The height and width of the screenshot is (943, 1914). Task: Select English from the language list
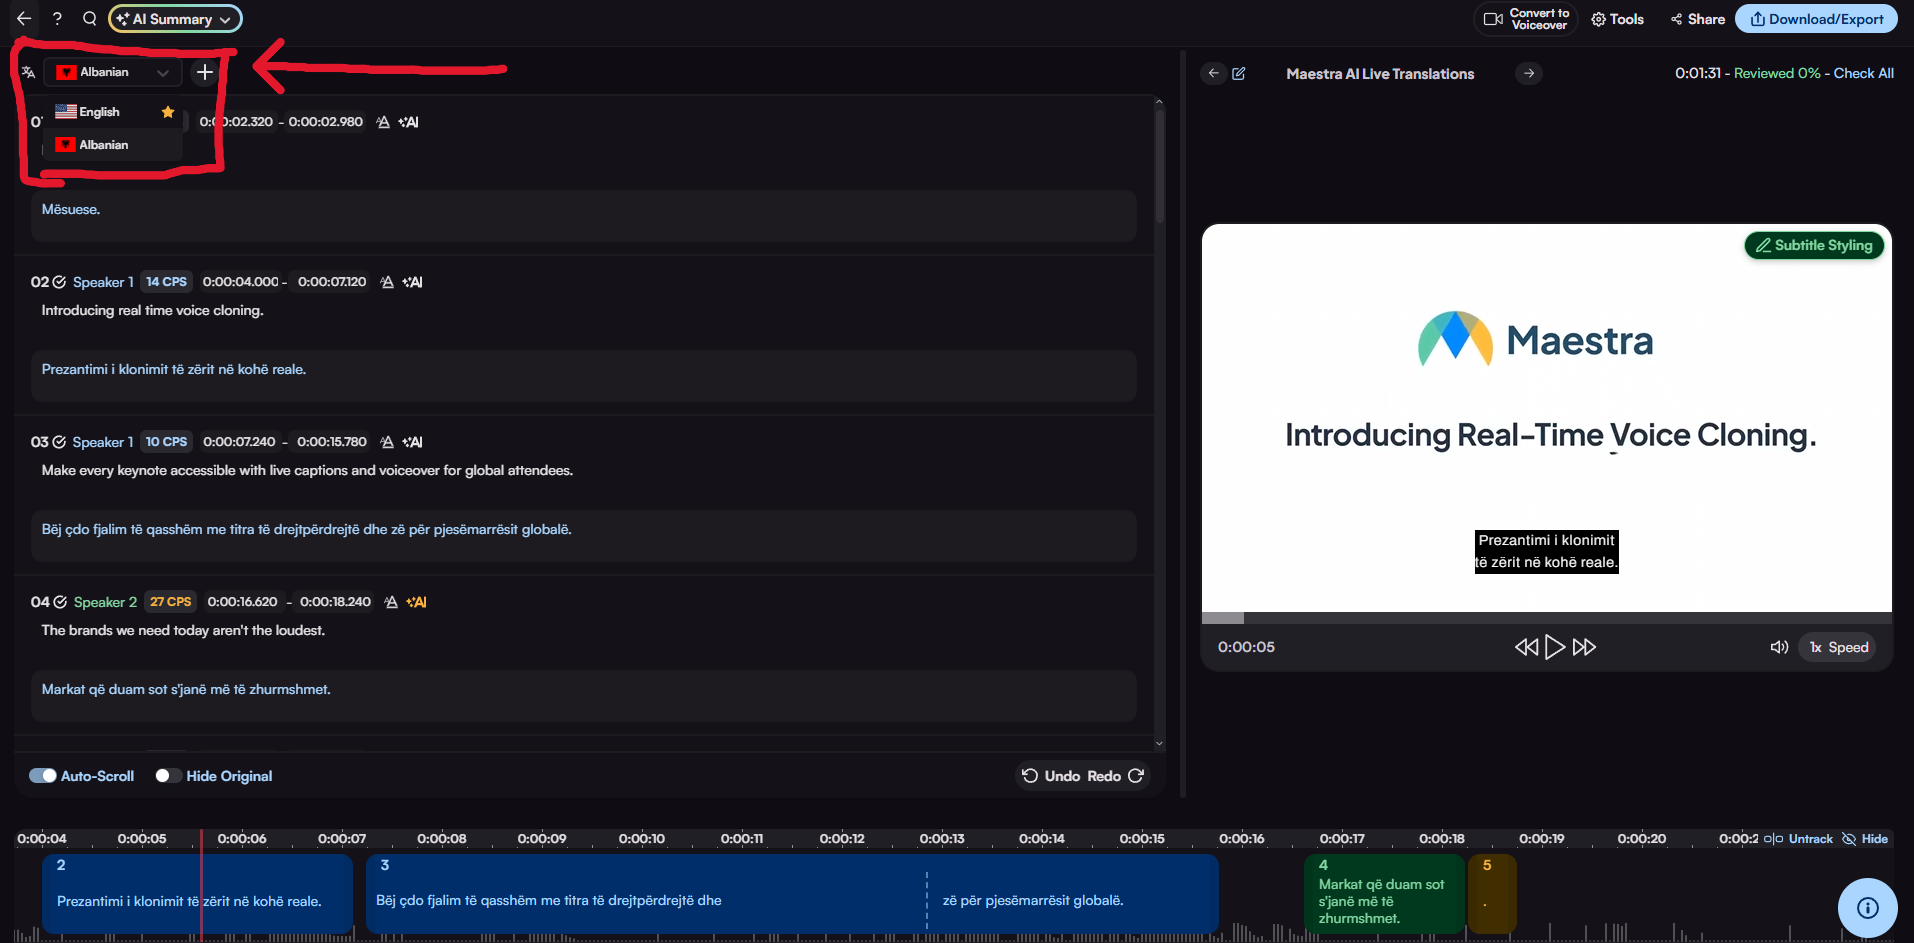coord(100,112)
